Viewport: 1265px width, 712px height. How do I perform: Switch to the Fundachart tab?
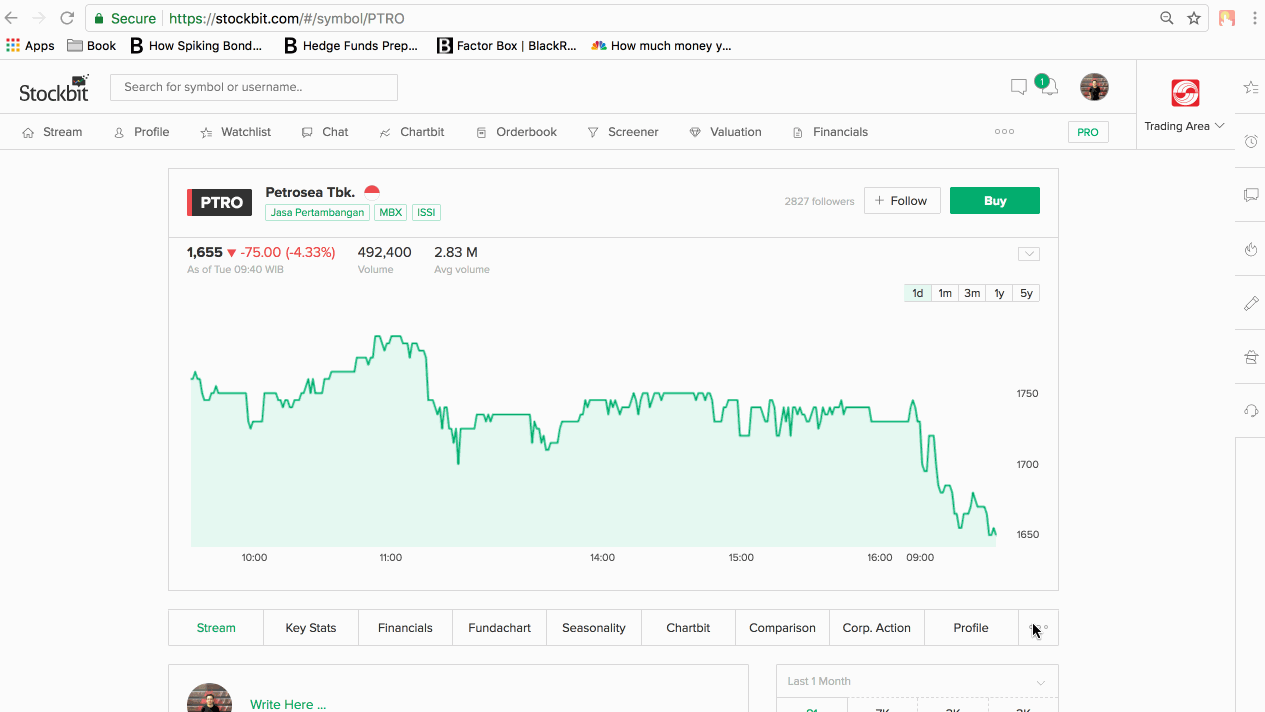[500, 628]
